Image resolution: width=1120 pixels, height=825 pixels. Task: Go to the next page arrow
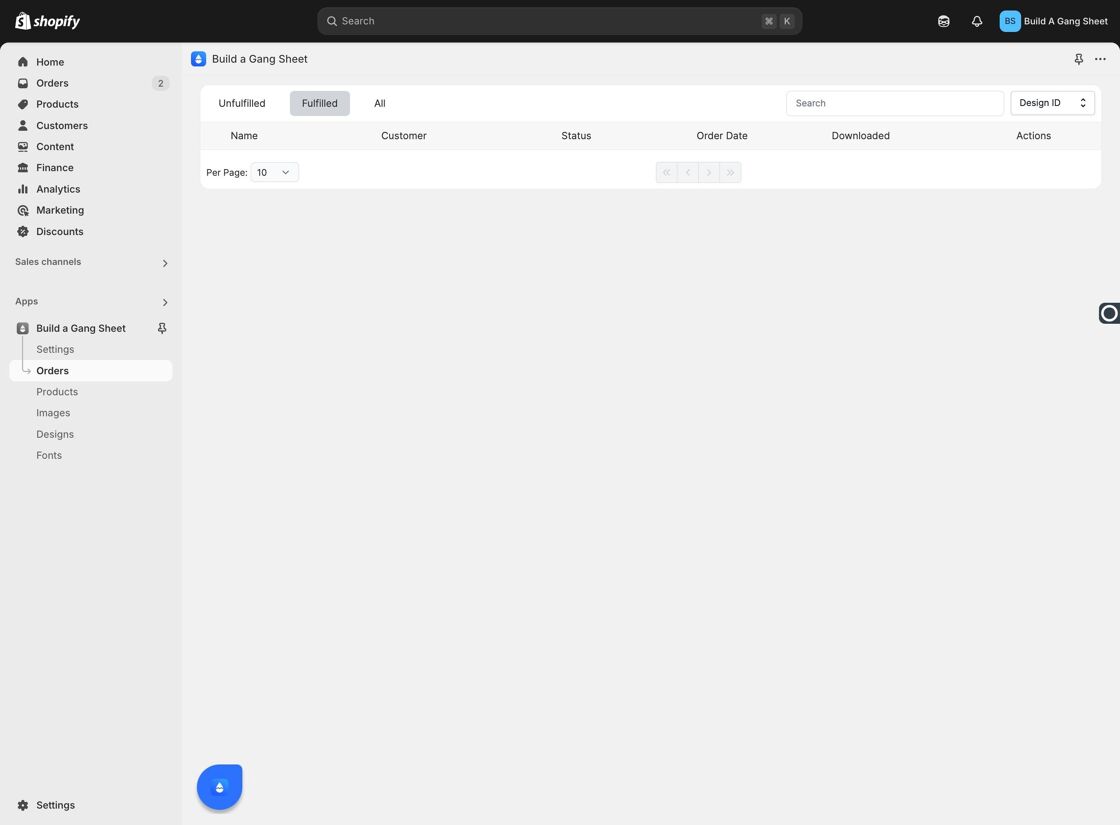[709, 172]
